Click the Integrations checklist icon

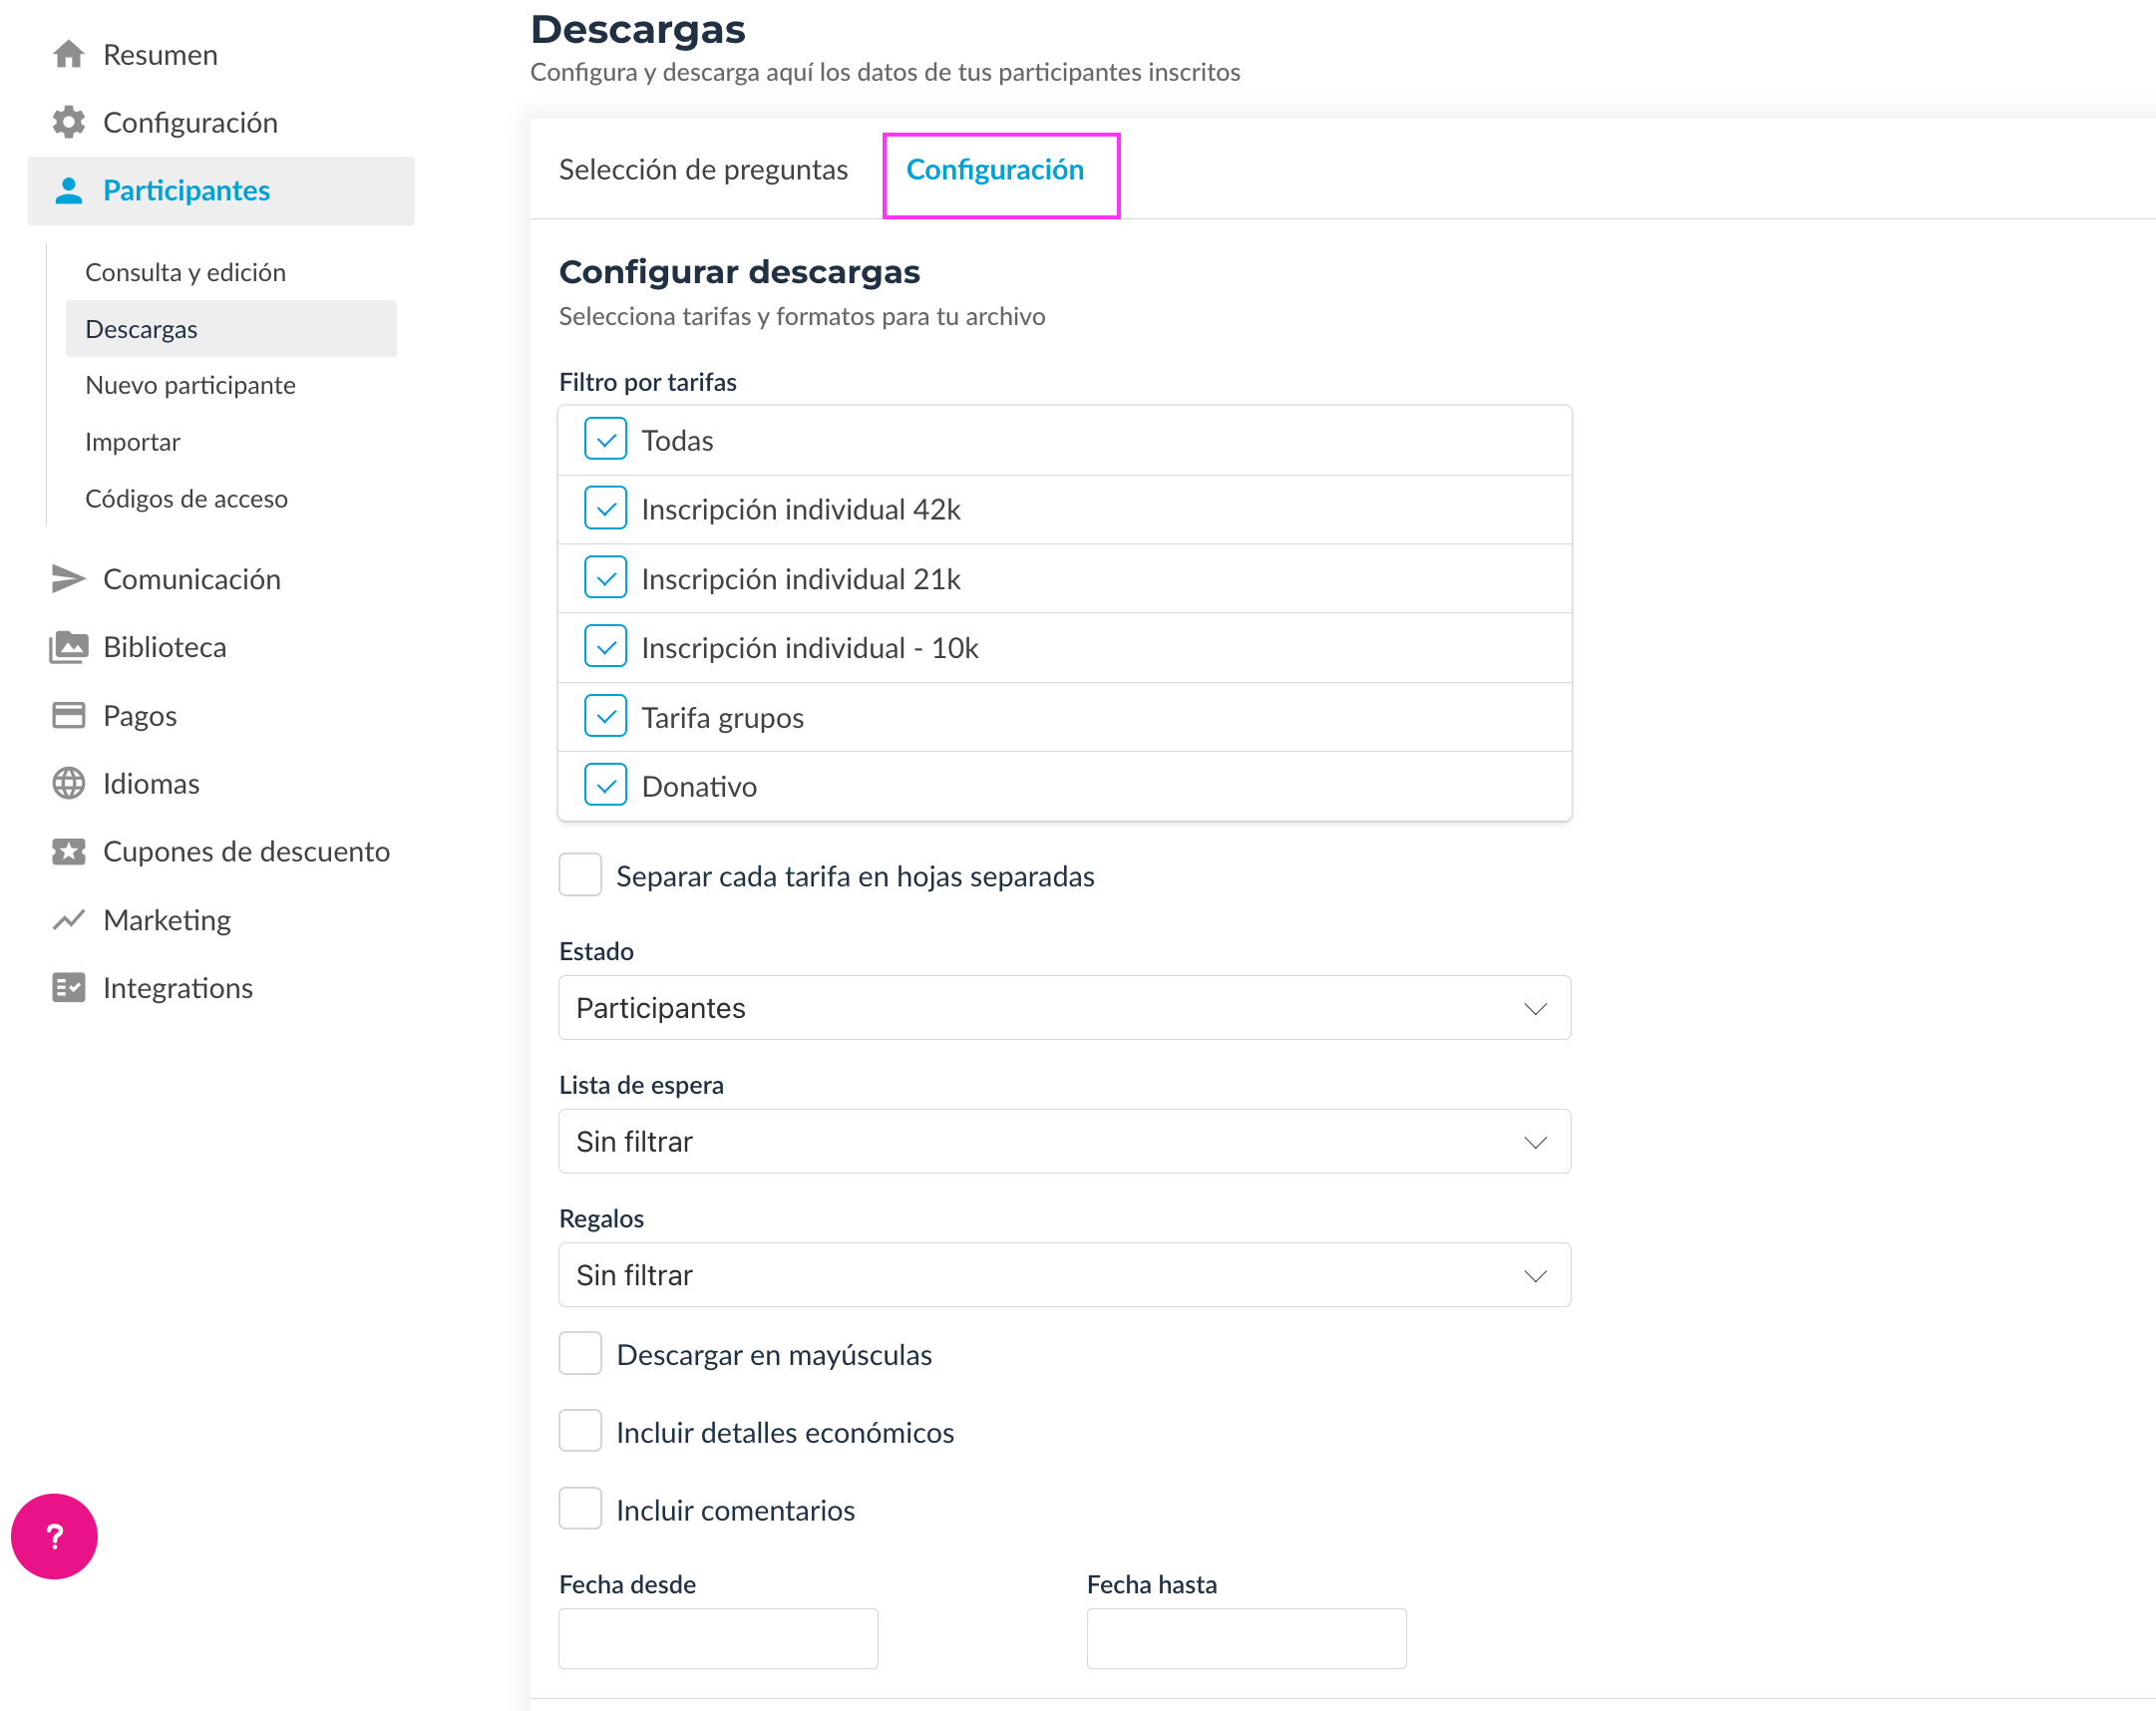[x=68, y=988]
